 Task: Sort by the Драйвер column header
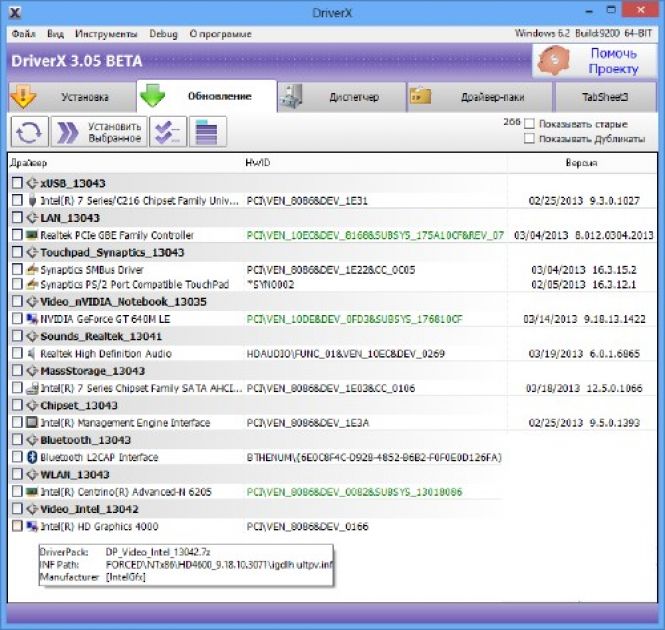pos(28,163)
